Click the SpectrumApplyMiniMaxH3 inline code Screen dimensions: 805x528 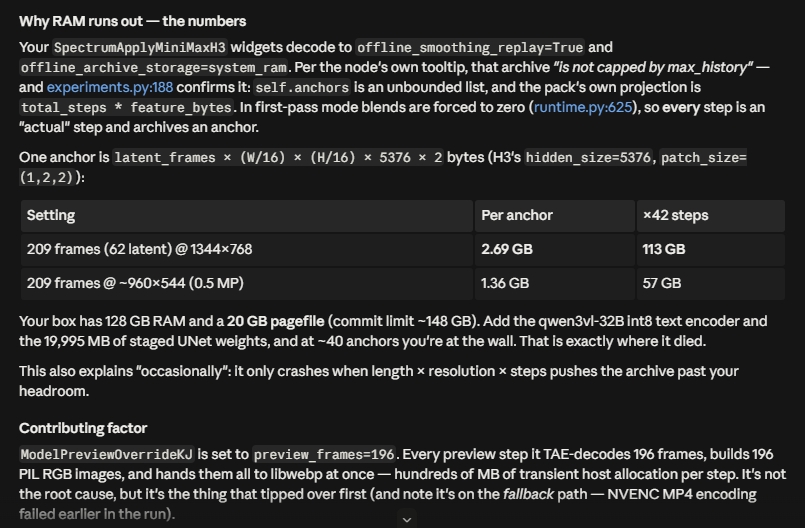tap(140, 48)
